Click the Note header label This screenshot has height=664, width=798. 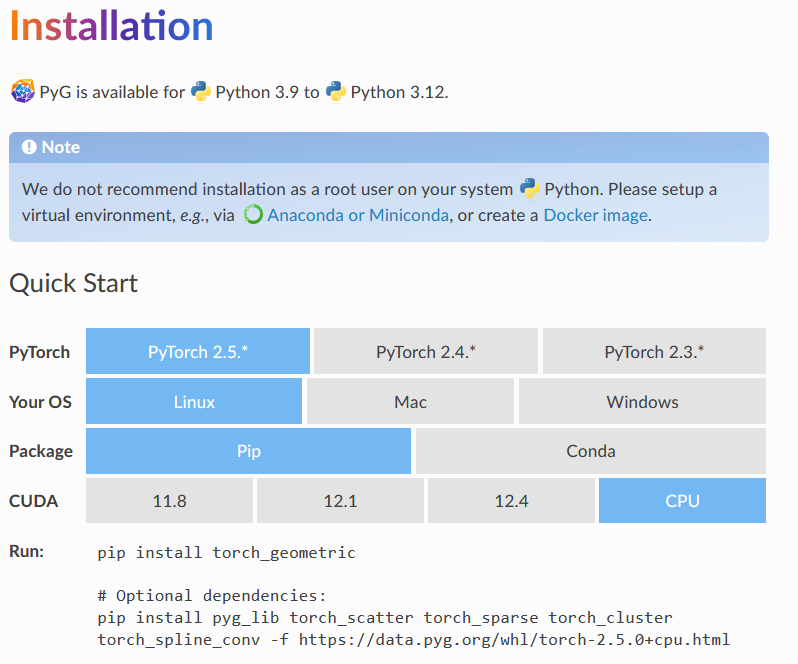[x=61, y=147]
